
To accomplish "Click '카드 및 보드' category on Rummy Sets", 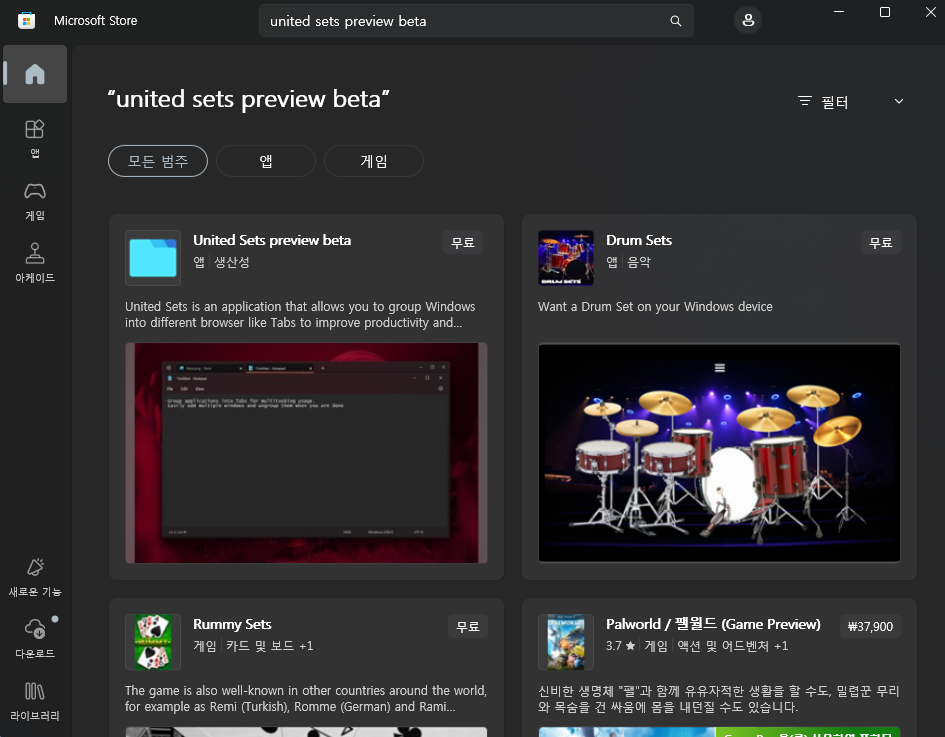I will 260,645.
